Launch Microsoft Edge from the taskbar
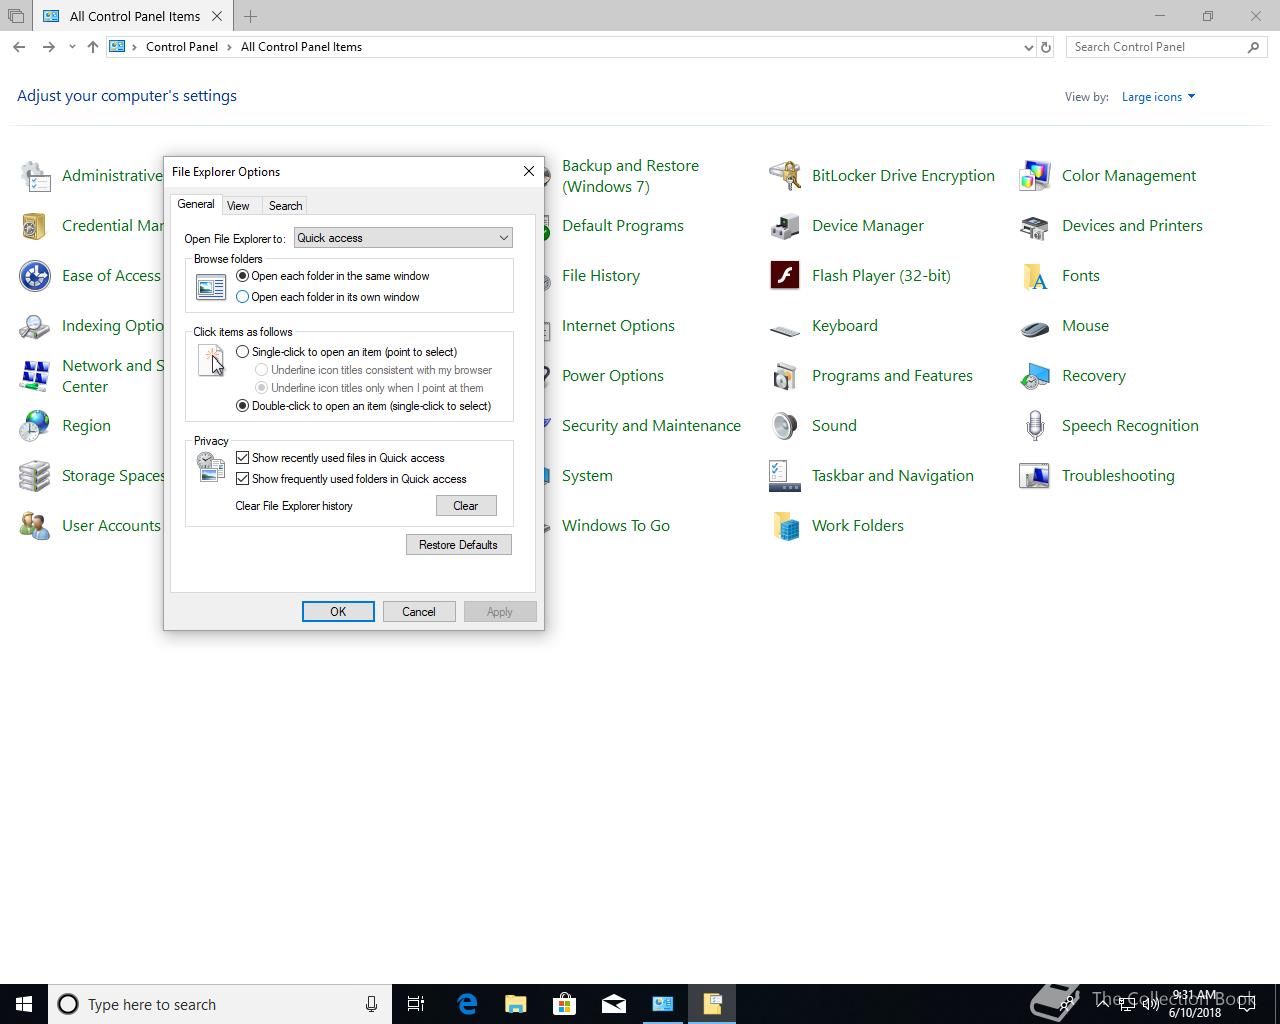The width and height of the screenshot is (1280, 1024). click(467, 1004)
